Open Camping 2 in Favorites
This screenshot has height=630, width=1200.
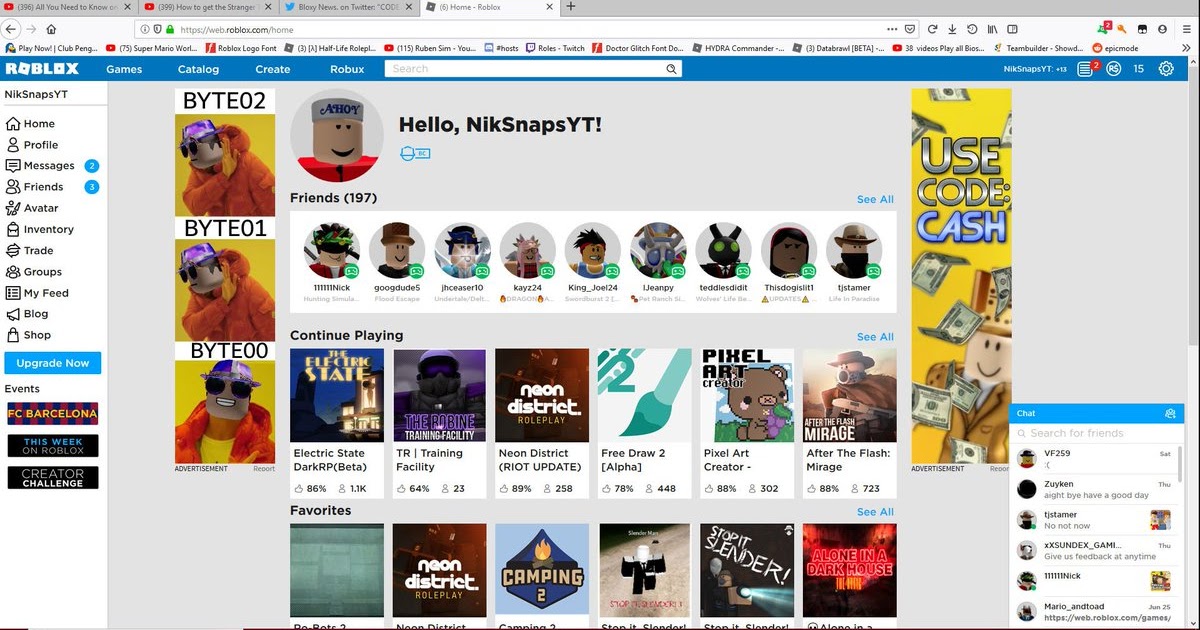click(x=541, y=570)
